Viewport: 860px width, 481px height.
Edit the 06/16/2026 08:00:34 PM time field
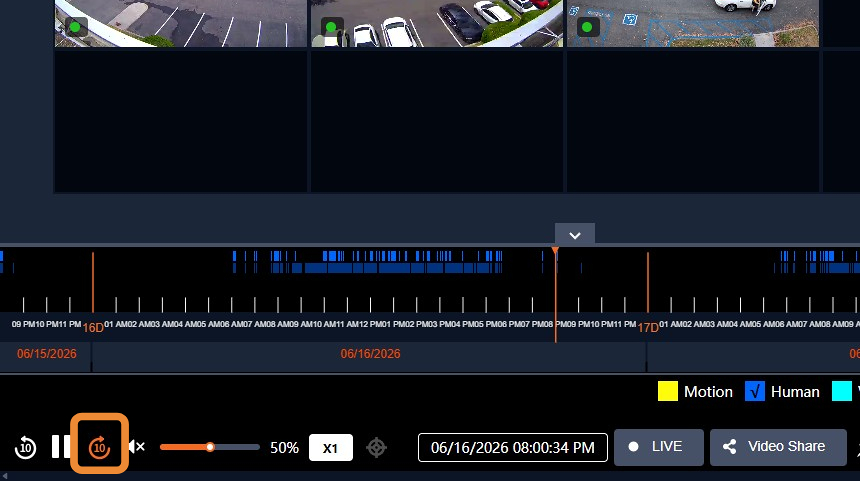click(x=513, y=448)
